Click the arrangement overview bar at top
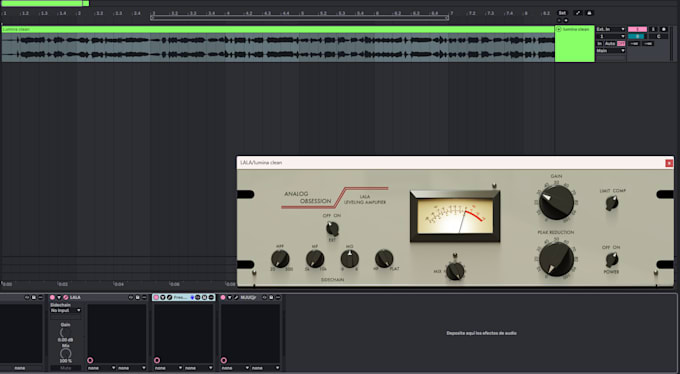Viewport: 680px width, 374px height. click(45, 3)
